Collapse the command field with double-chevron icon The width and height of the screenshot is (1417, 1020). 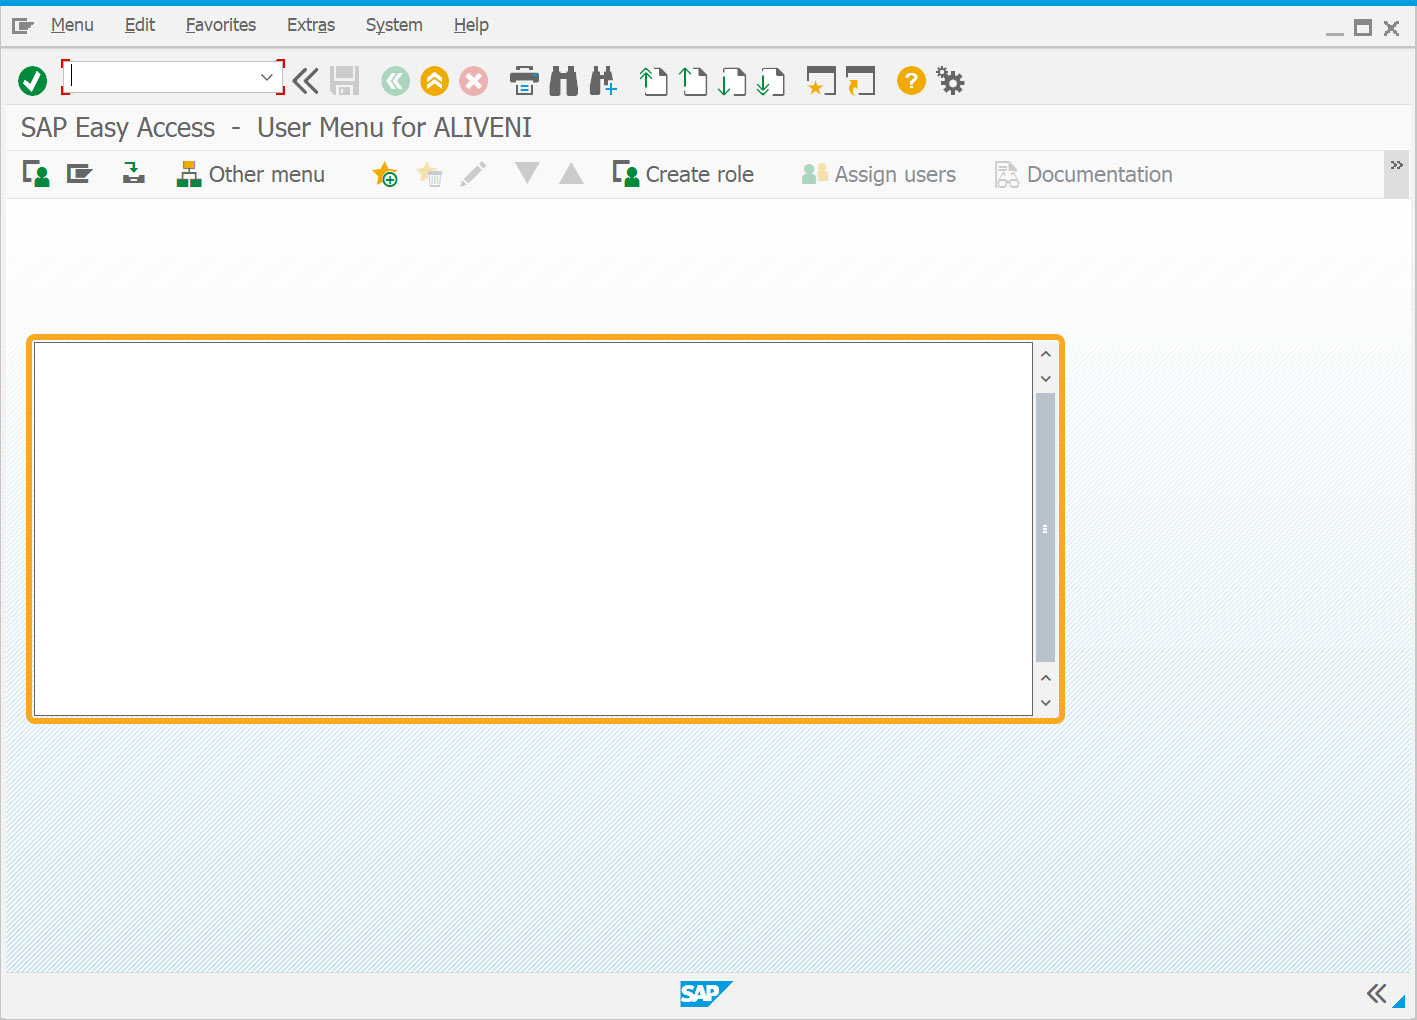(306, 81)
